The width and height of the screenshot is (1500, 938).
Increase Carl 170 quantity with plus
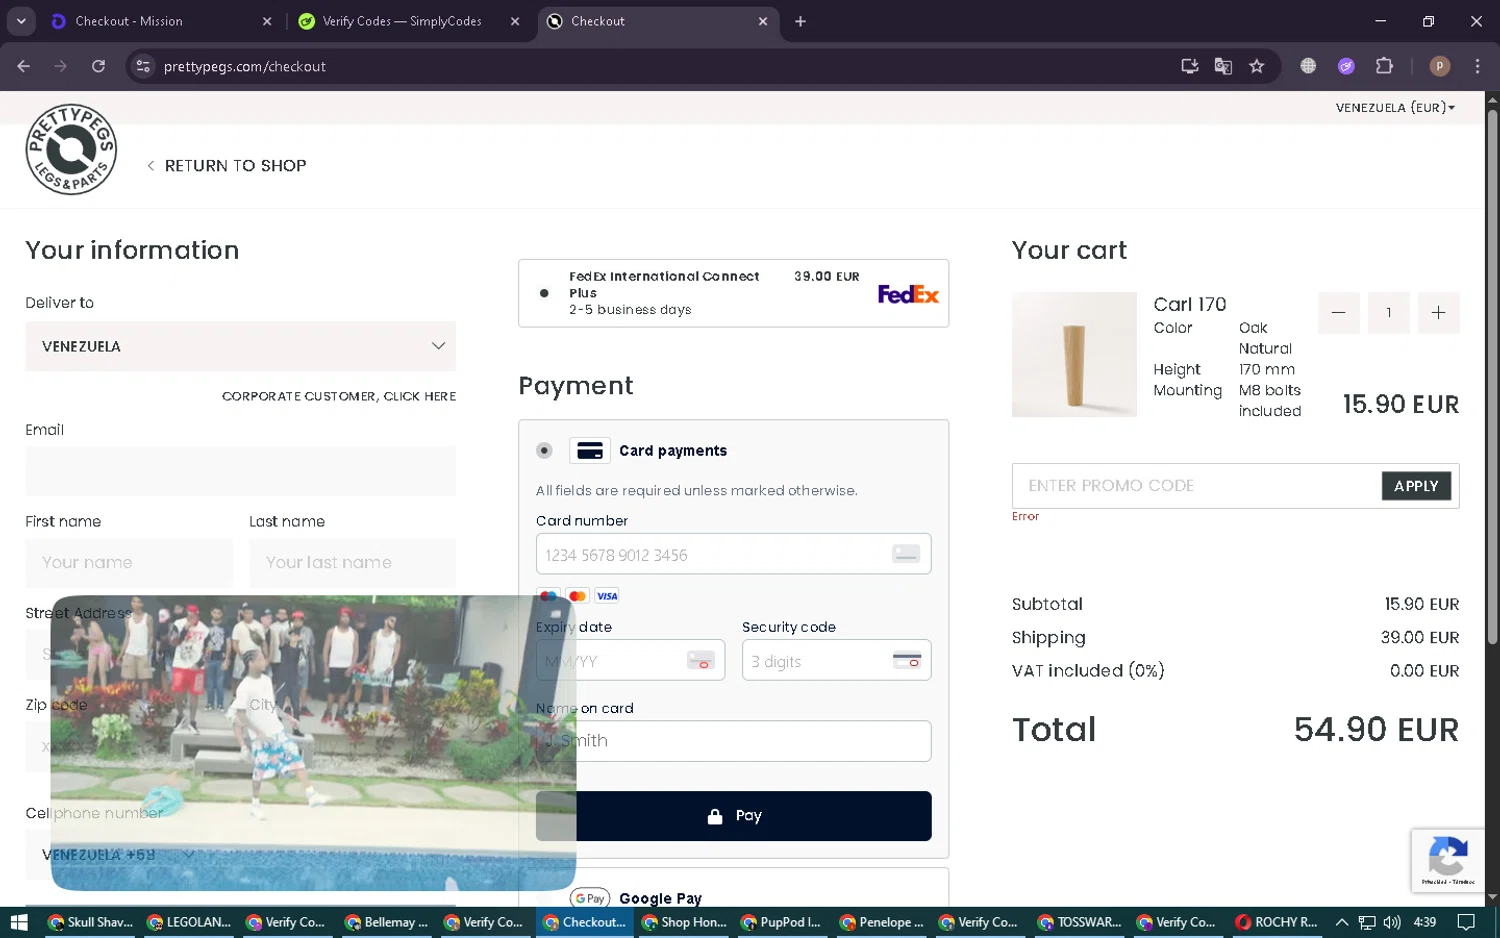pyautogui.click(x=1438, y=313)
